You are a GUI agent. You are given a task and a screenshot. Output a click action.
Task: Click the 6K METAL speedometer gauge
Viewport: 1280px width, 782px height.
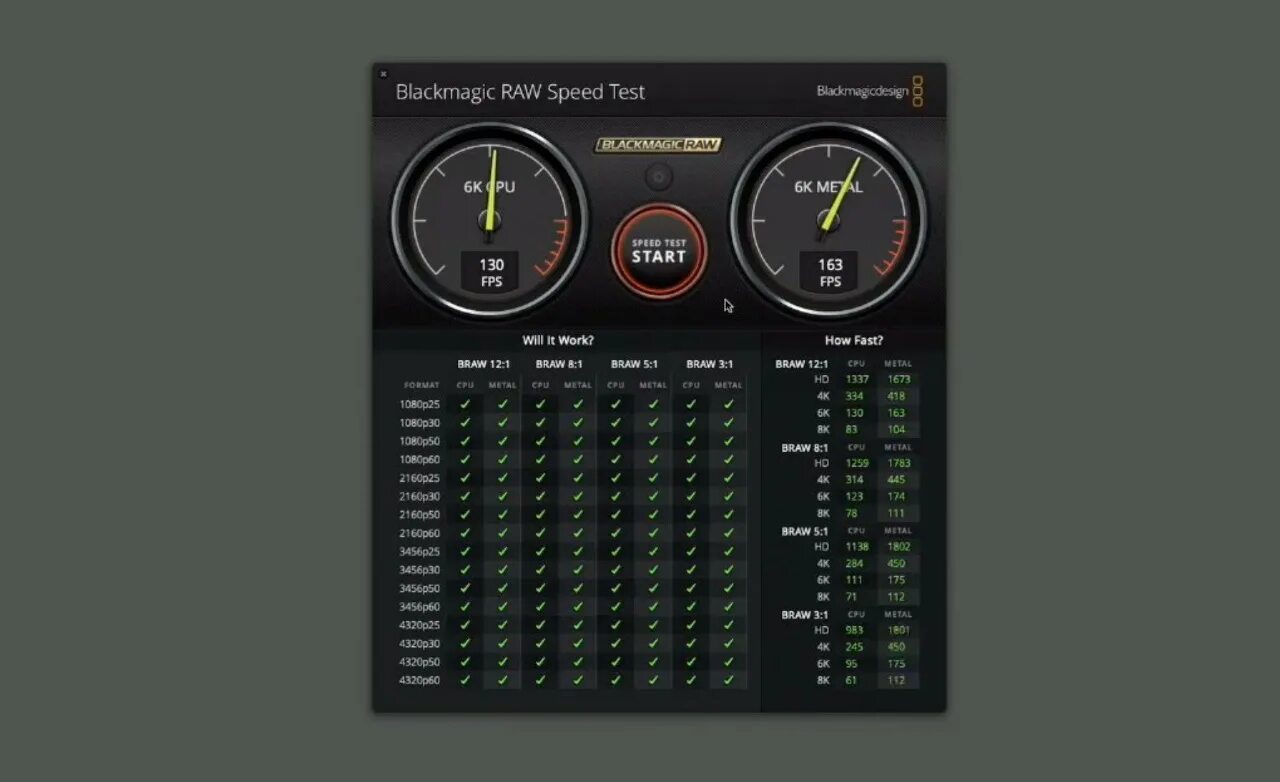829,220
